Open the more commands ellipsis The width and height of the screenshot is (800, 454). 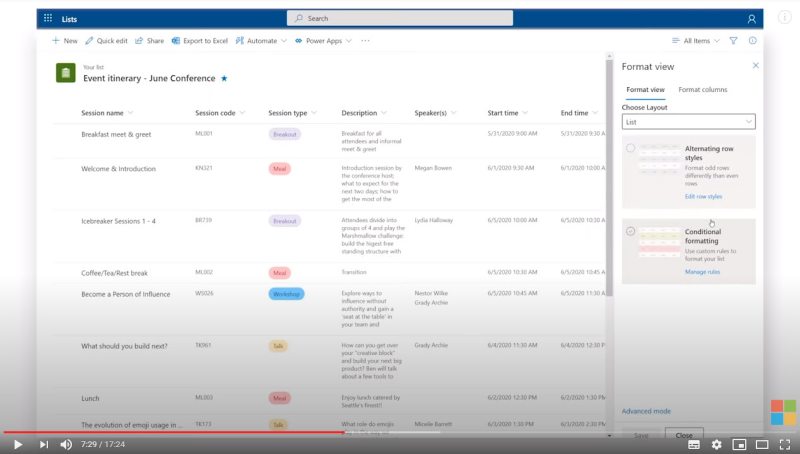click(x=365, y=41)
